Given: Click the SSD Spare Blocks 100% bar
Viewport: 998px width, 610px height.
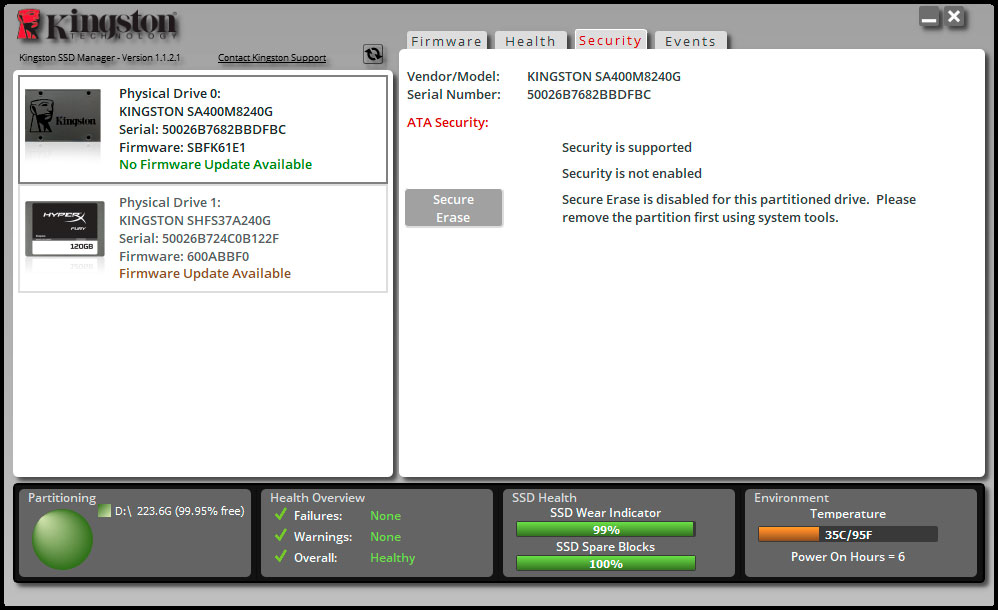Looking at the screenshot, I should coord(605,564).
